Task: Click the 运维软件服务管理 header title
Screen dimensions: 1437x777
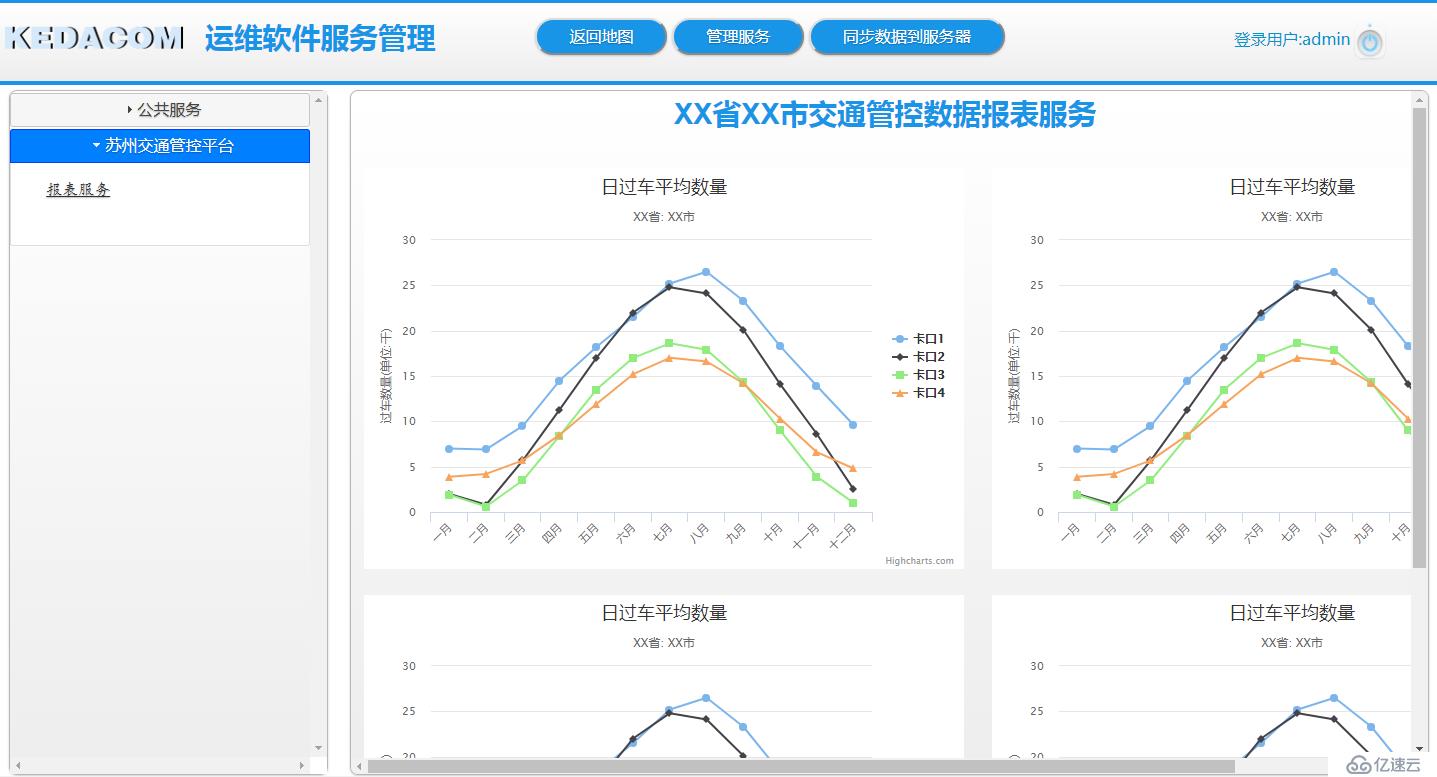Action: point(320,38)
